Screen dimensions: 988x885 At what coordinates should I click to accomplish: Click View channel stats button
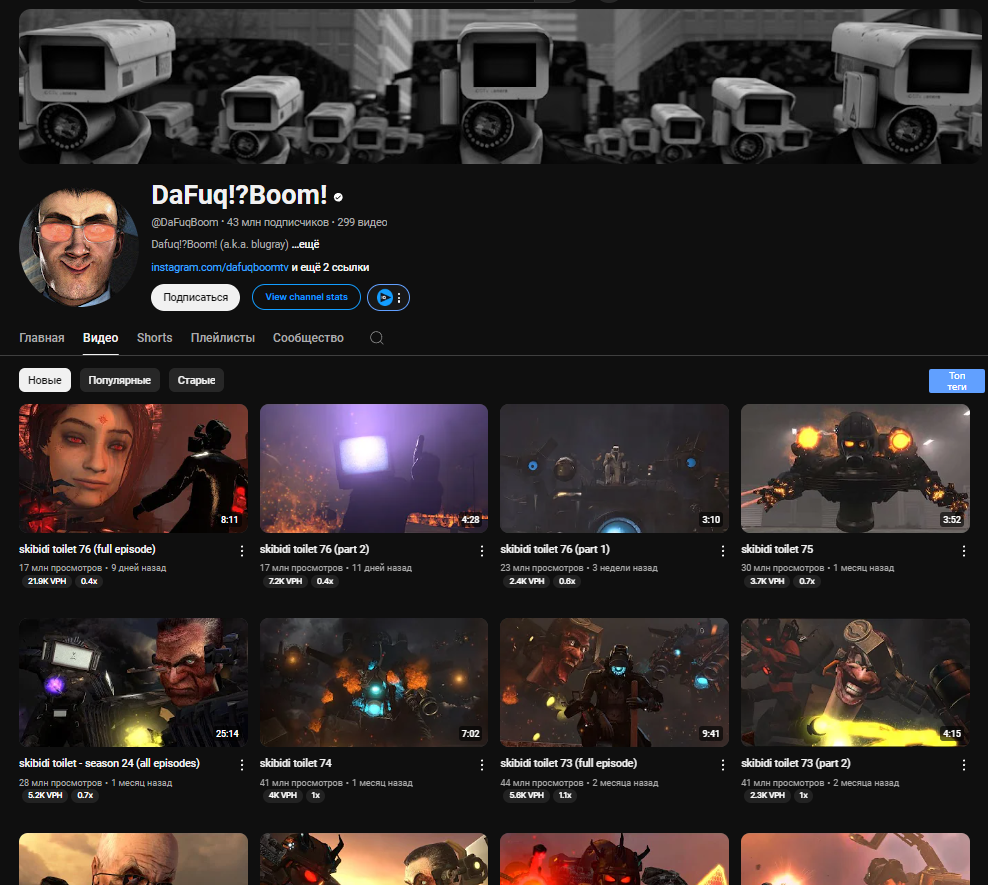point(306,297)
